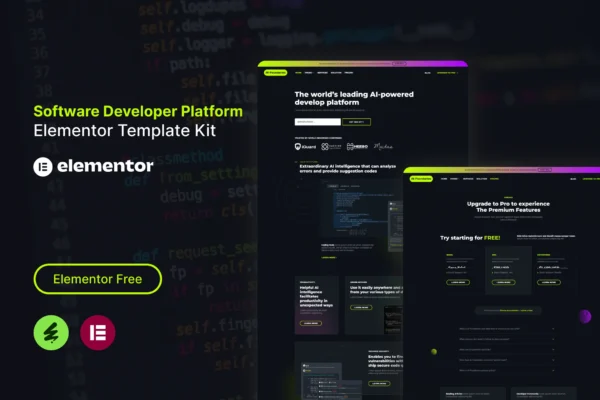Image resolution: width=600 pixels, height=400 pixels.
Task: Open PRICING in the left mockup navigation
Action: pyautogui.click(x=349, y=73)
